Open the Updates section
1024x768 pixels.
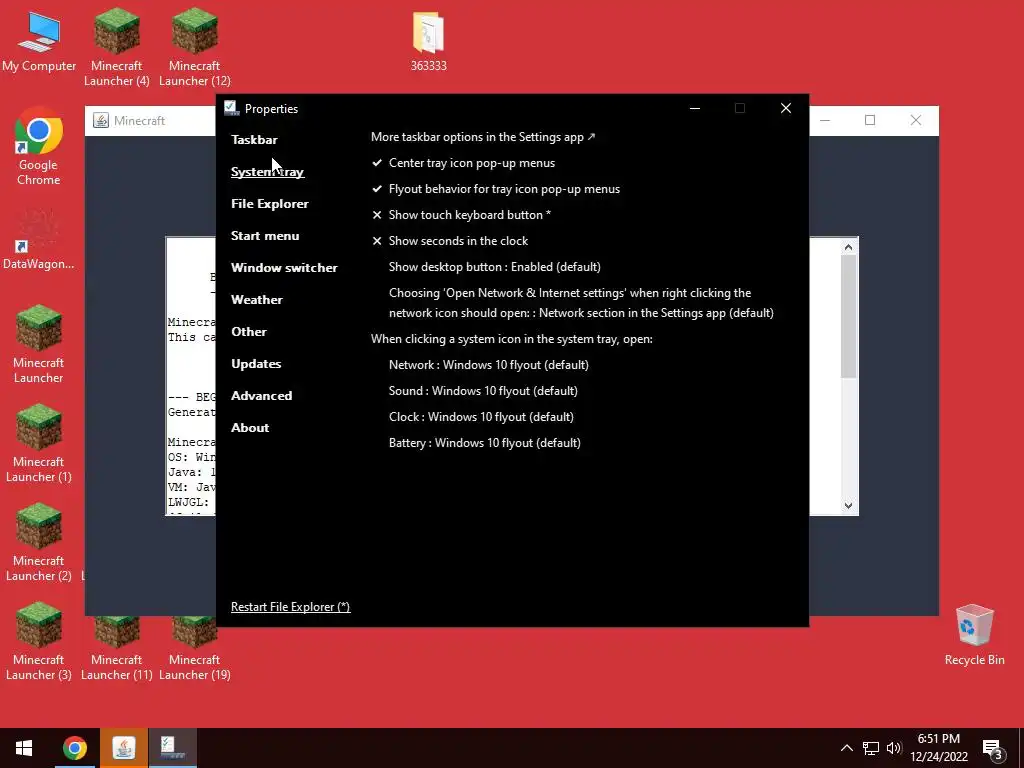(256, 364)
